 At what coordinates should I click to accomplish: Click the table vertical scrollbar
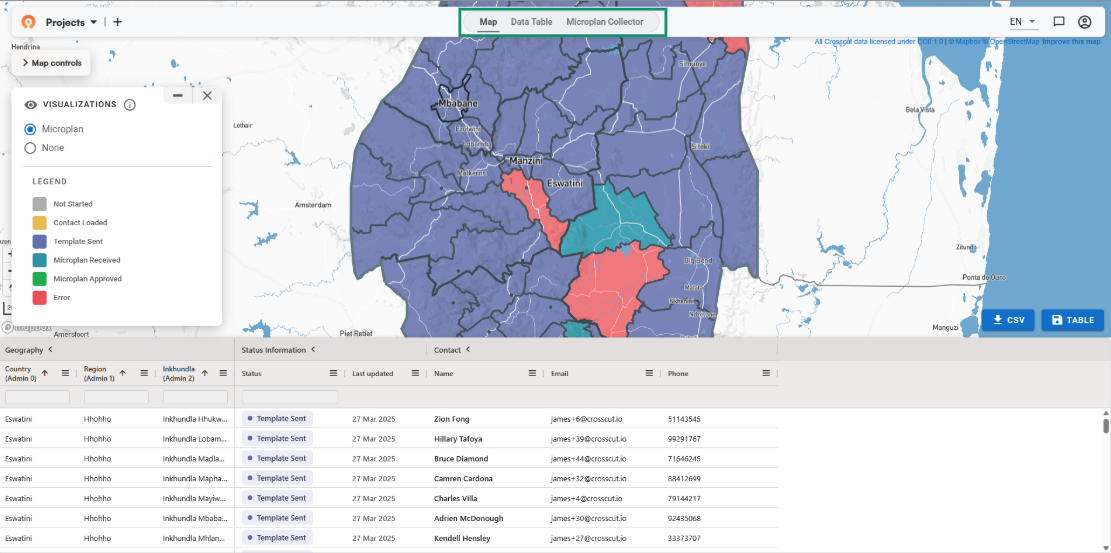pos(1106,425)
